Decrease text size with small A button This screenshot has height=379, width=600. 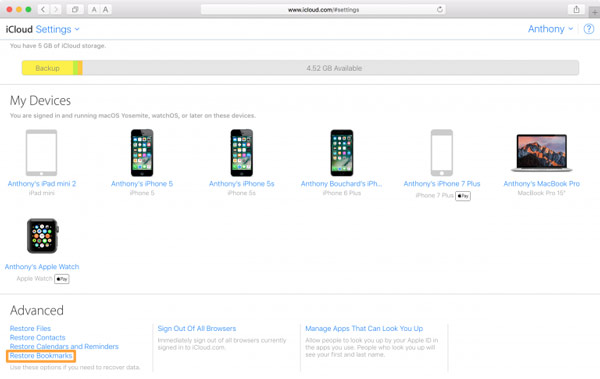point(94,9)
